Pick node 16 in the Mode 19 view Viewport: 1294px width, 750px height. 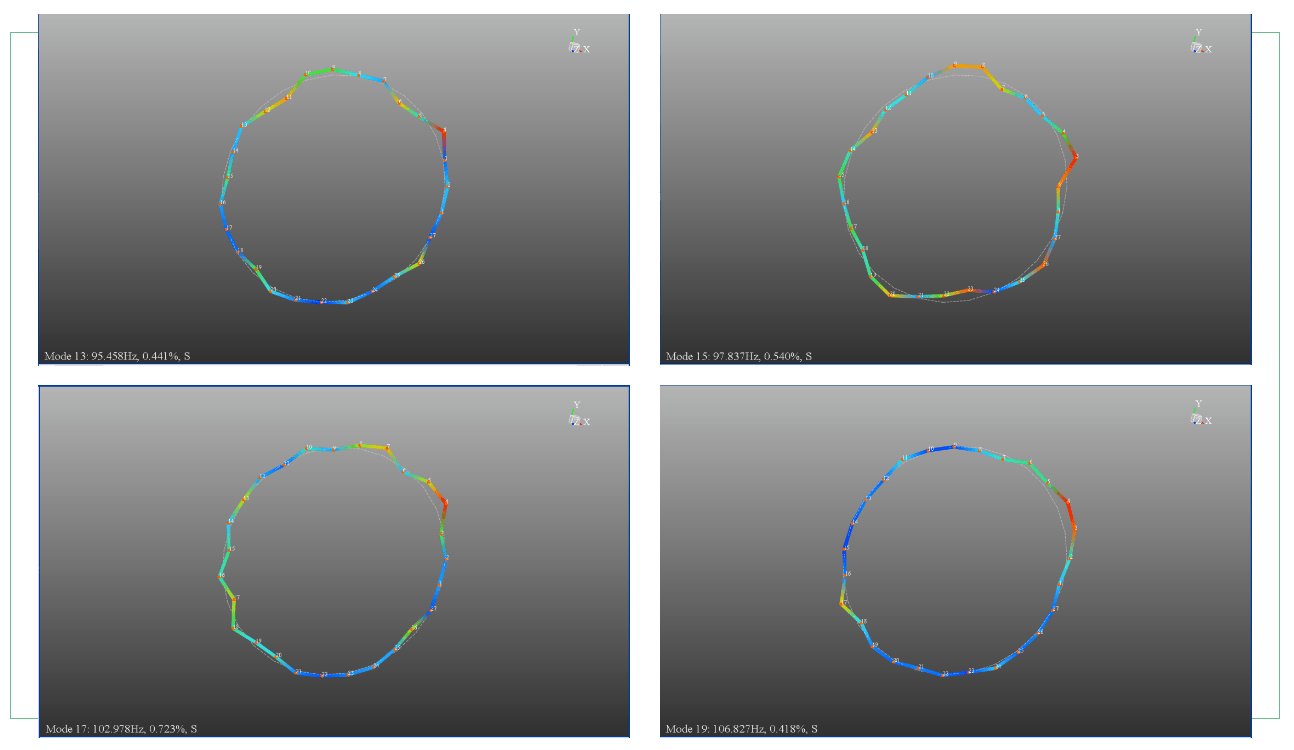[847, 574]
